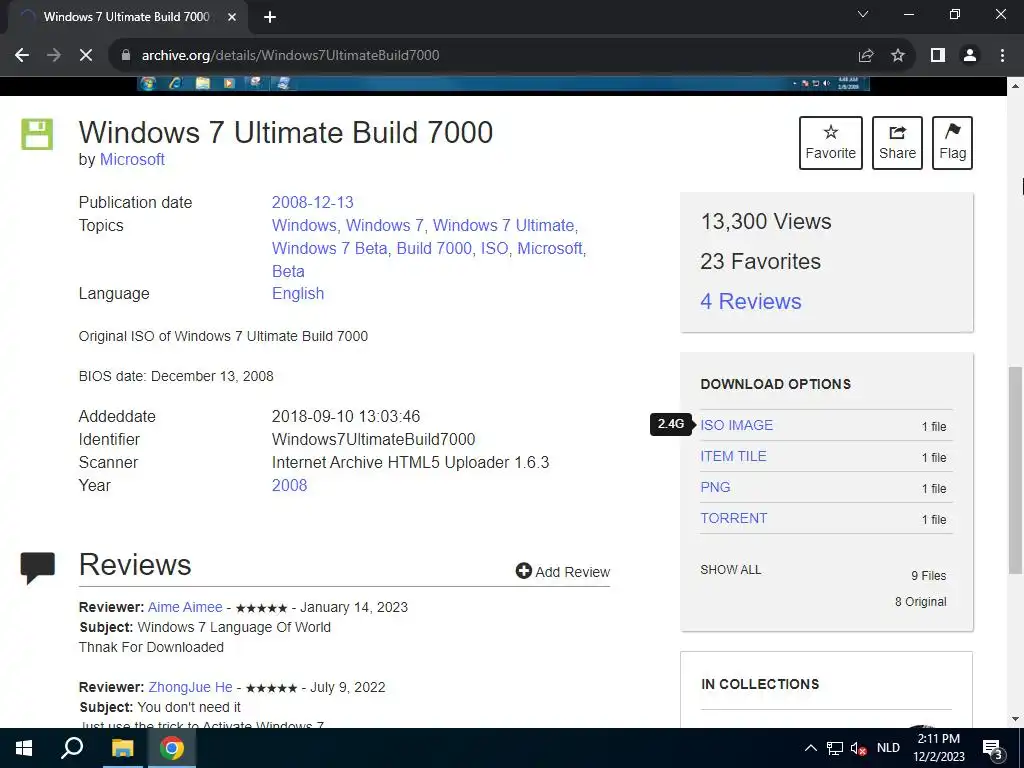Open Chrome three-dot menu
The image size is (1024, 768).
1002,56
